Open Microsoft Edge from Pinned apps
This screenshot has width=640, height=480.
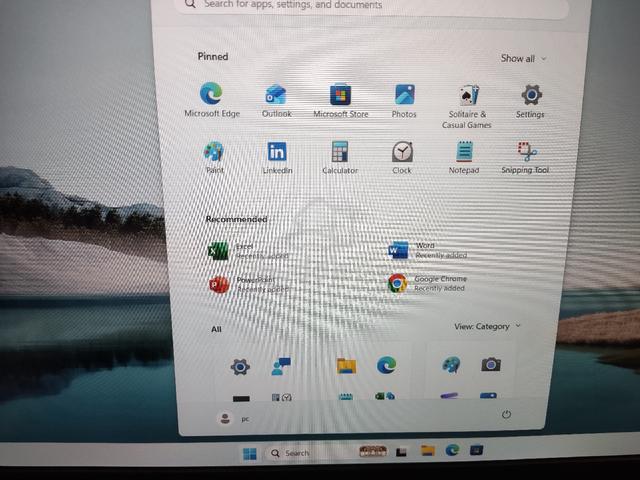pos(211,100)
